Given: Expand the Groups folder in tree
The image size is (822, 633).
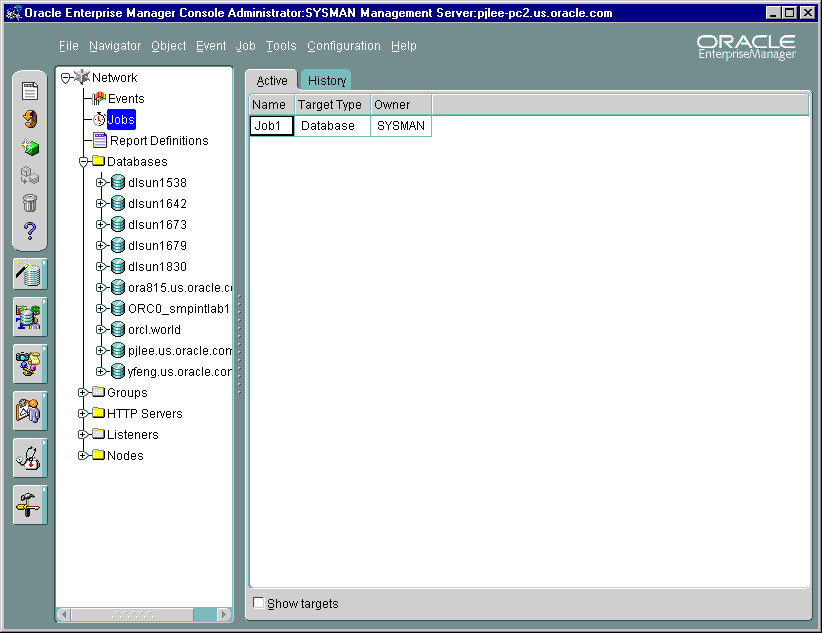Looking at the screenshot, I should click(83, 393).
